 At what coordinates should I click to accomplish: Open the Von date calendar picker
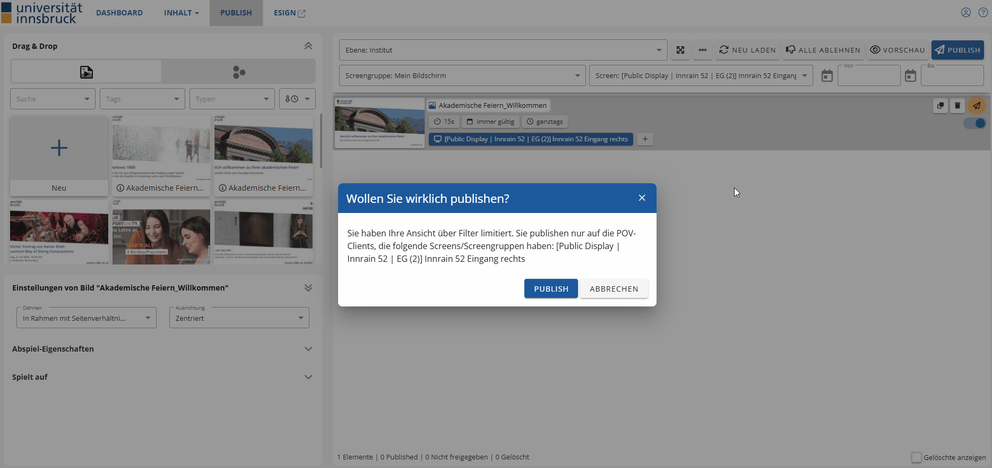click(827, 76)
